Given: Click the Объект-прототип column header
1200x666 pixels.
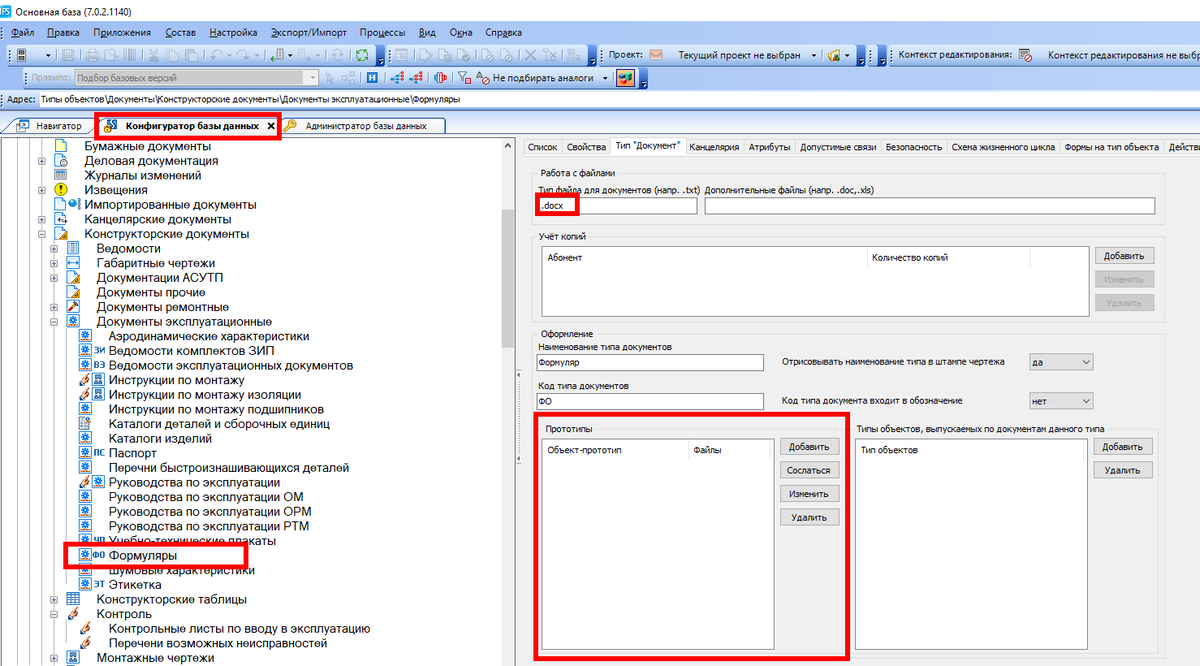Looking at the screenshot, I should (x=615, y=450).
